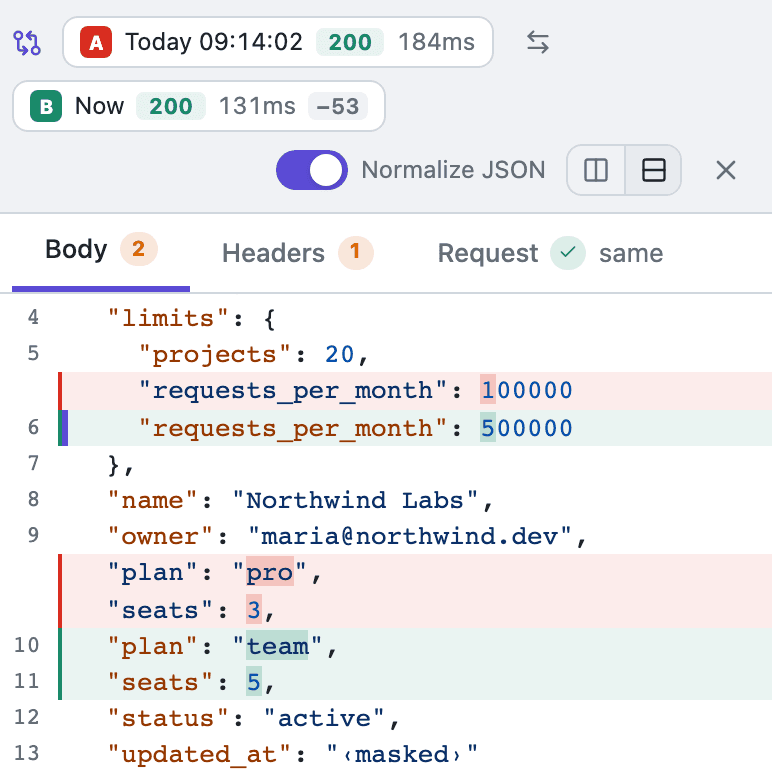Click the removed seats value 3
Image resolution: width=772 pixels, height=782 pixels.
[254, 609]
